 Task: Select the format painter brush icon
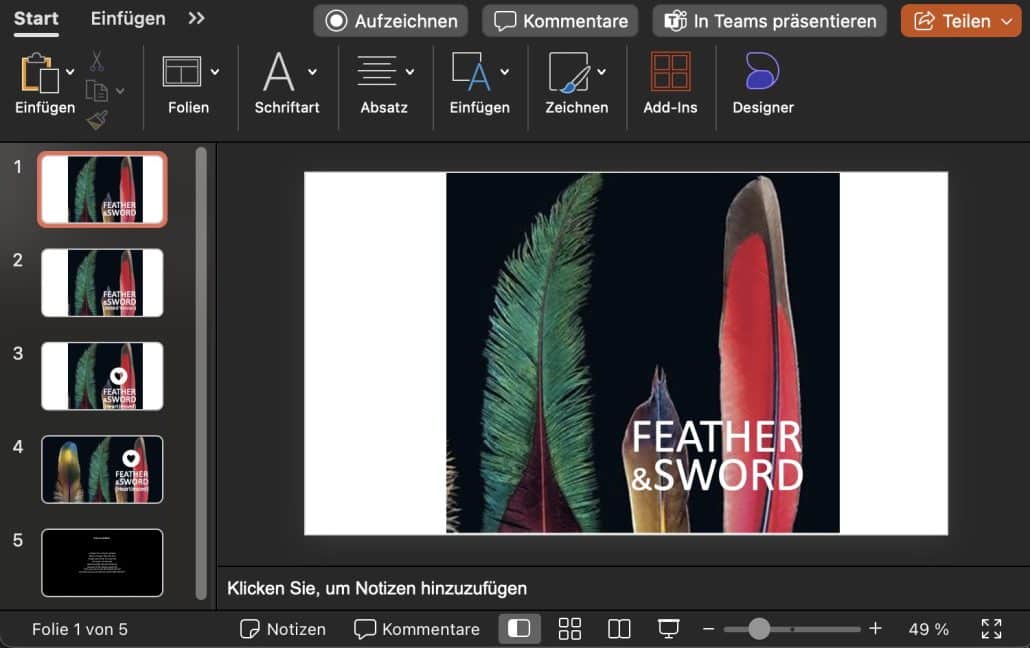(x=97, y=120)
